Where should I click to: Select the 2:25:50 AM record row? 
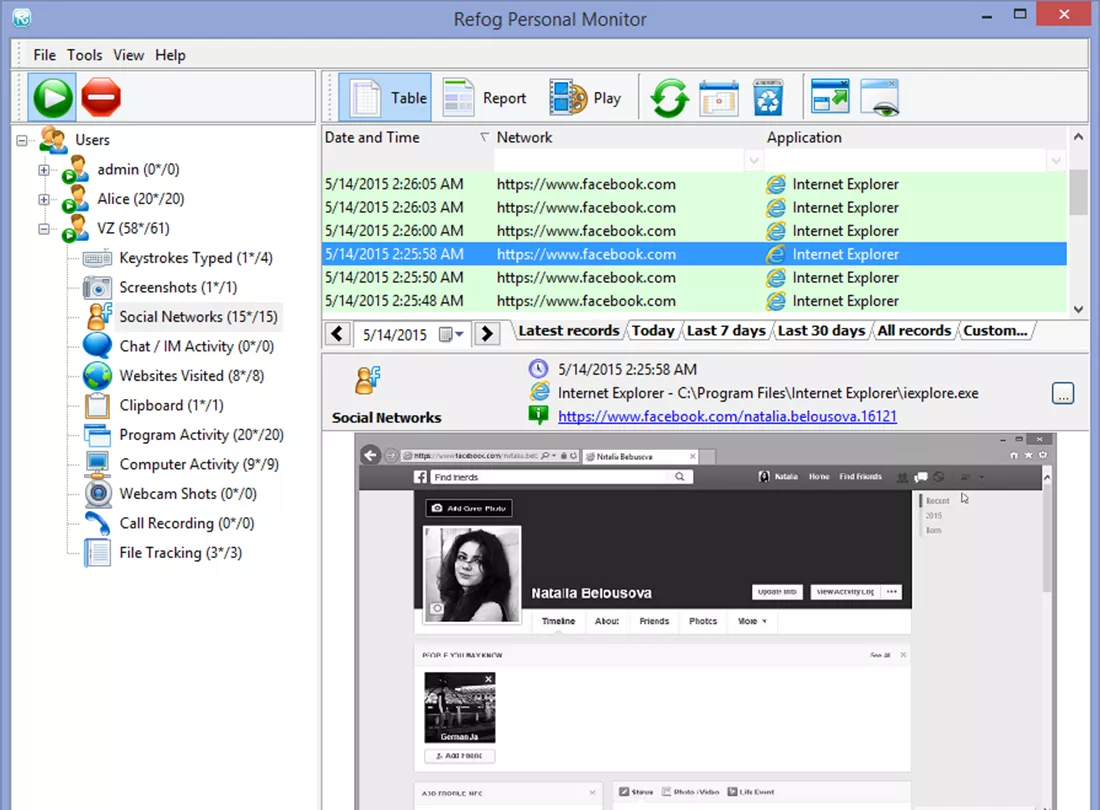pos(695,278)
